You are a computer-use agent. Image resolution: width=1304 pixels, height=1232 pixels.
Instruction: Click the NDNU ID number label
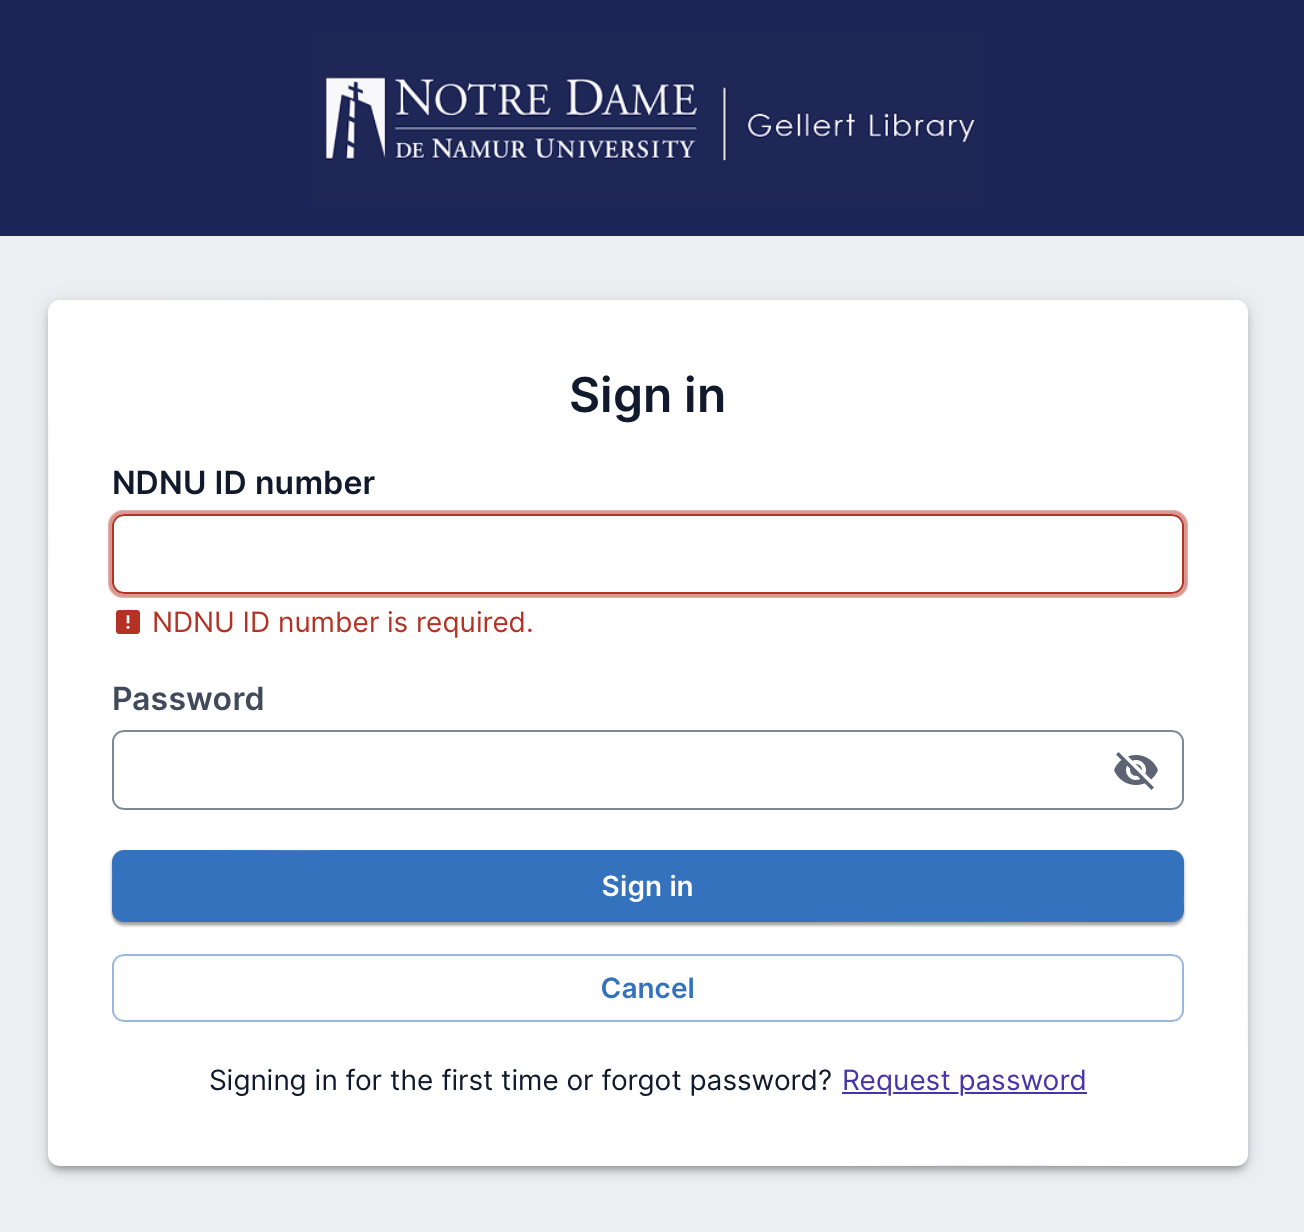[x=243, y=483]
